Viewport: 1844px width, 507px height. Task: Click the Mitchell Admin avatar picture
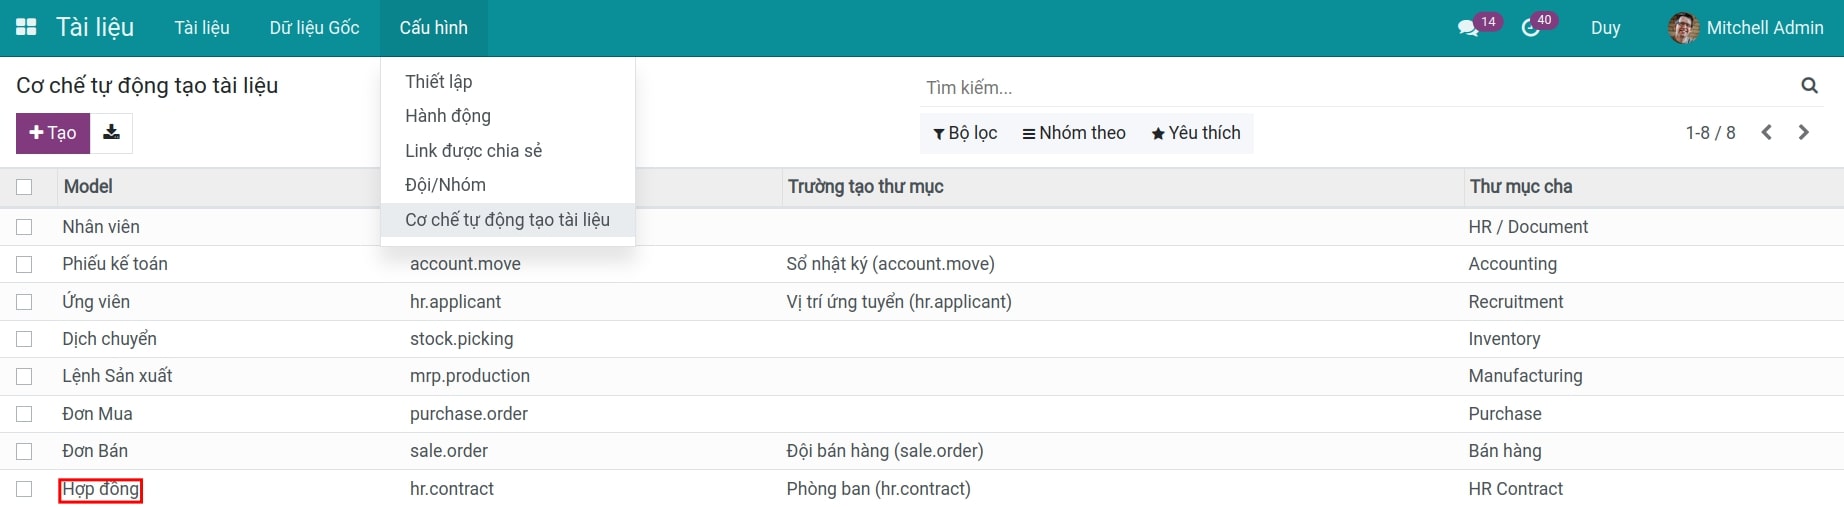(1683, 28)
